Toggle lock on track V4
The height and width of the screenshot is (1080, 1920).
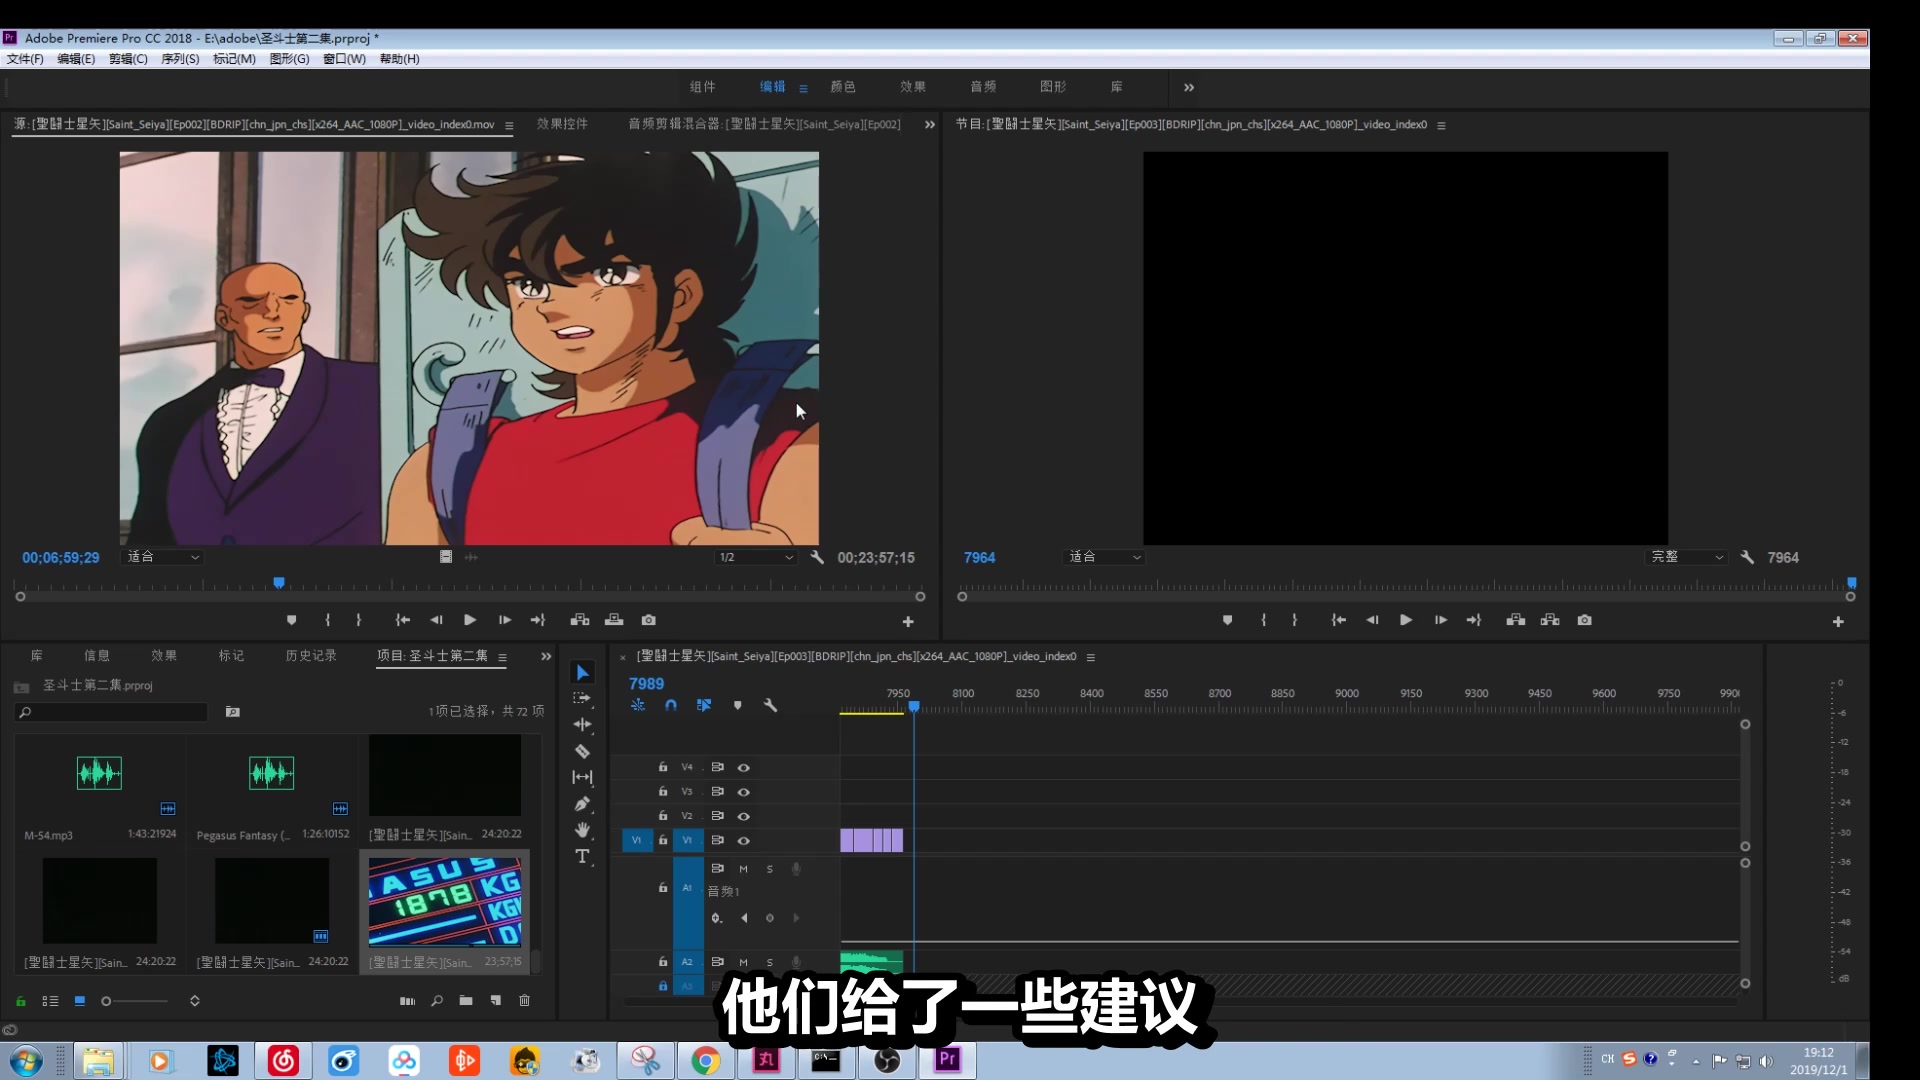(x=662, y=767)
